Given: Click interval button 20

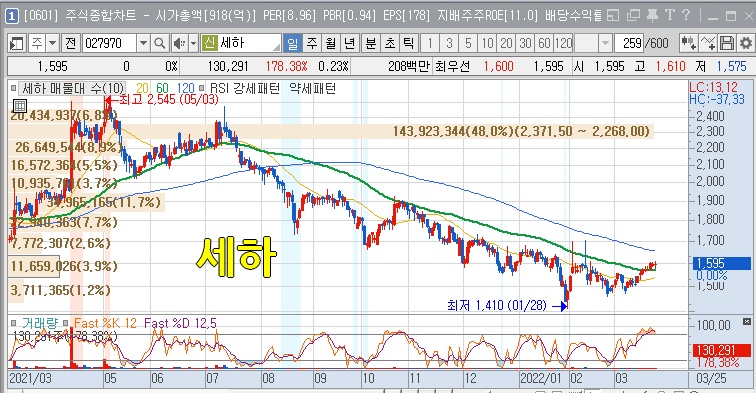Looking at the screenshot, I should coord(506,43).
